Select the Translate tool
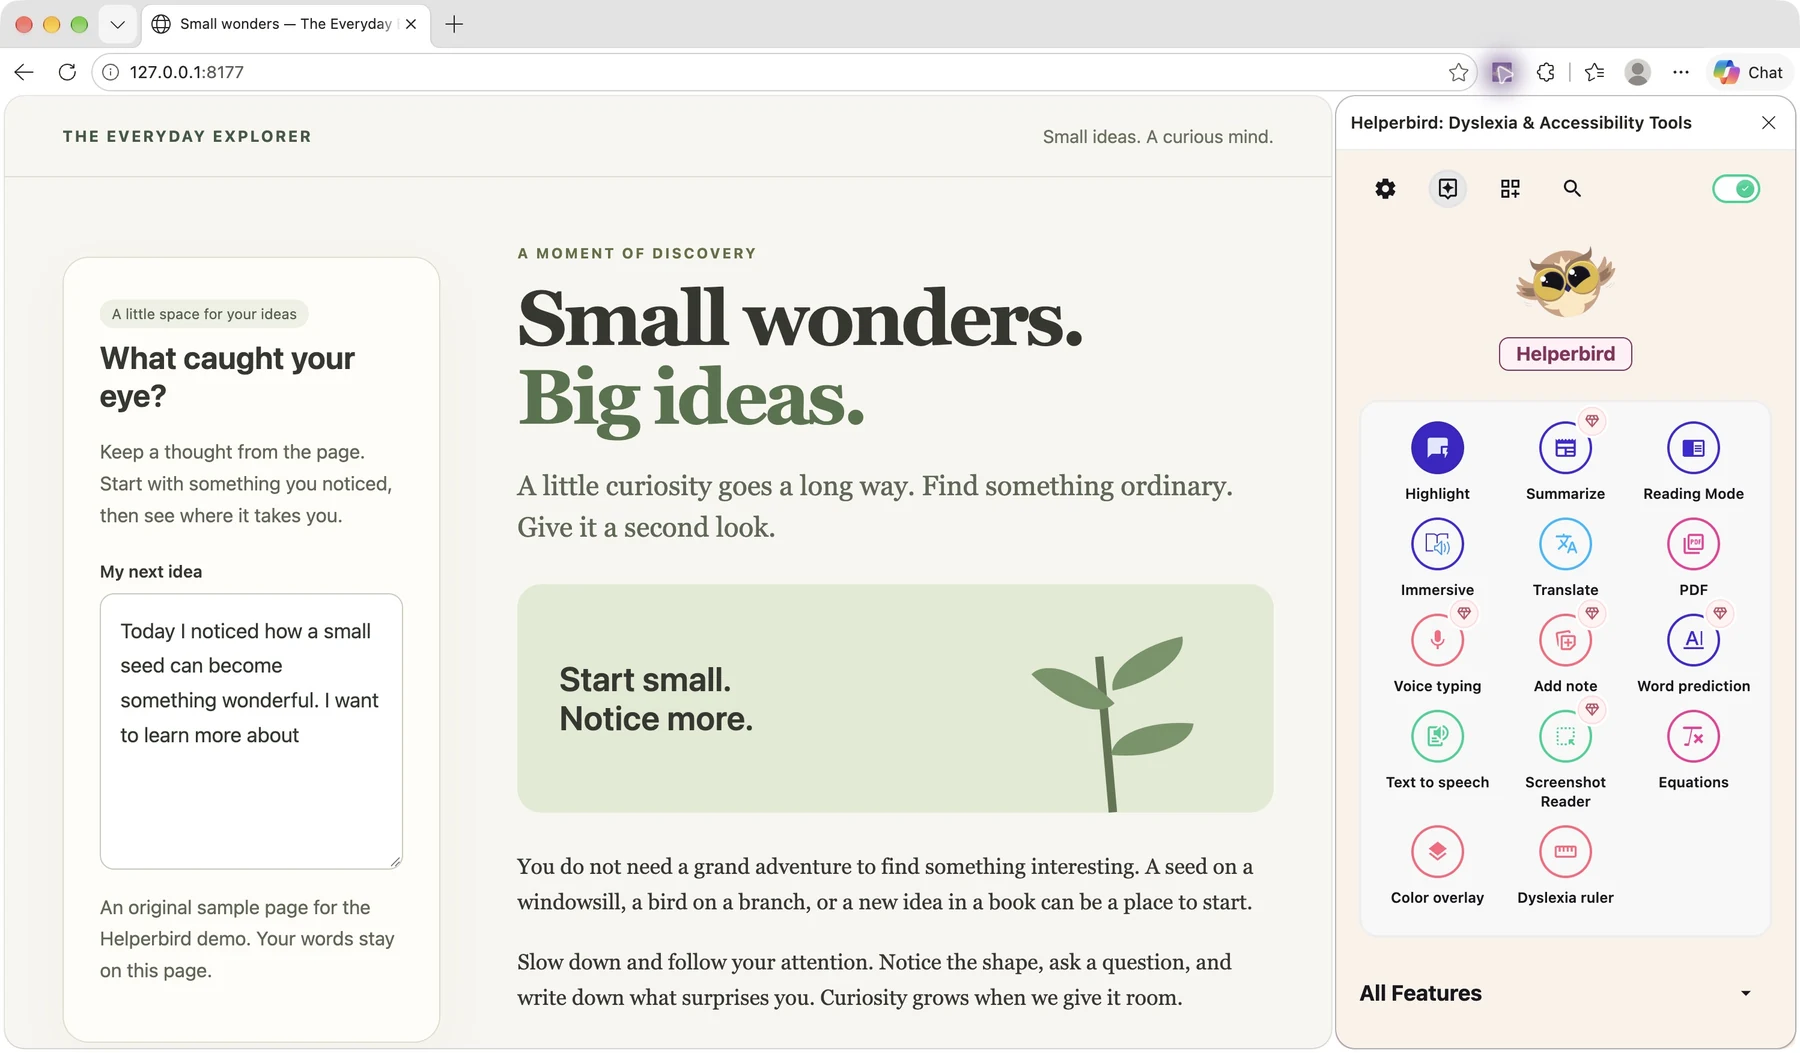 1565,544
